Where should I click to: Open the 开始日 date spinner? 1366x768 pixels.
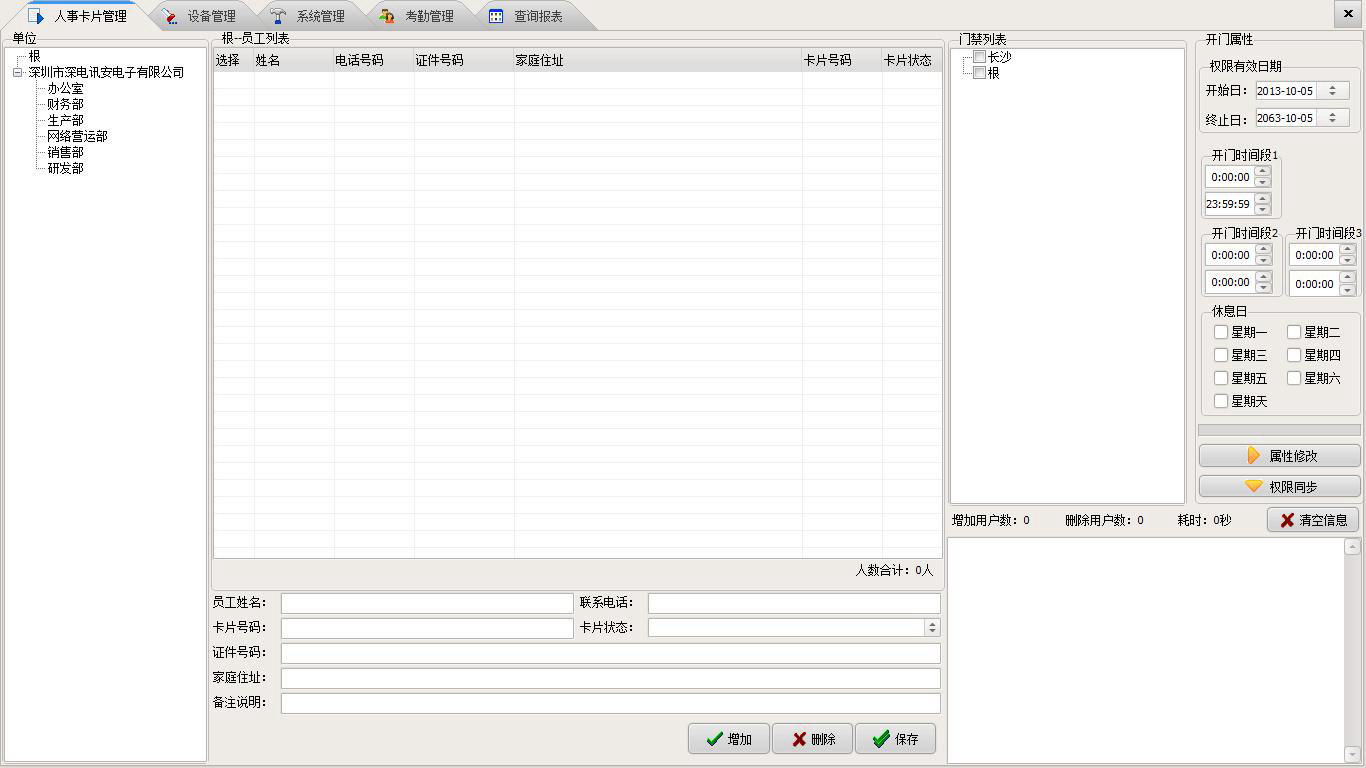point(1332,90)
